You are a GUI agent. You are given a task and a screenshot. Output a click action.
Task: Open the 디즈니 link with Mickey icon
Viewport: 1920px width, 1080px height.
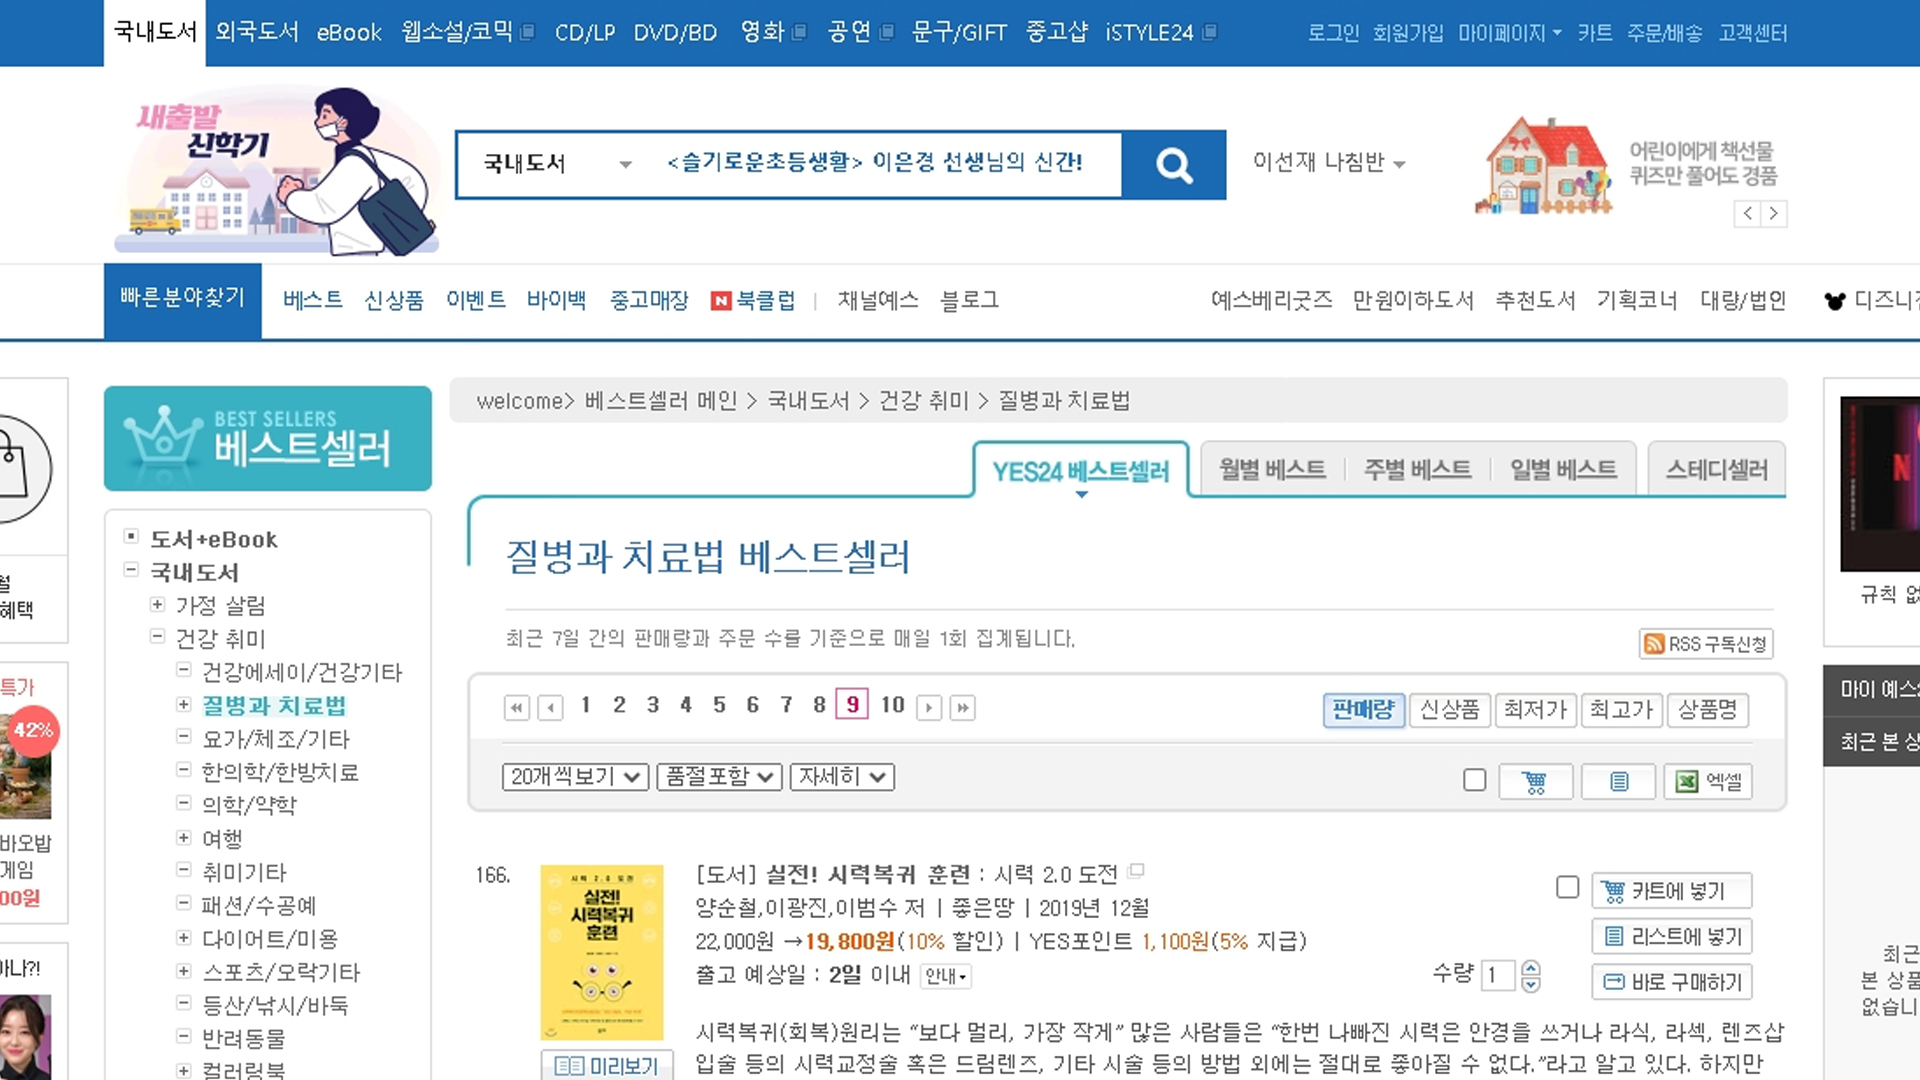point(1870,300)
